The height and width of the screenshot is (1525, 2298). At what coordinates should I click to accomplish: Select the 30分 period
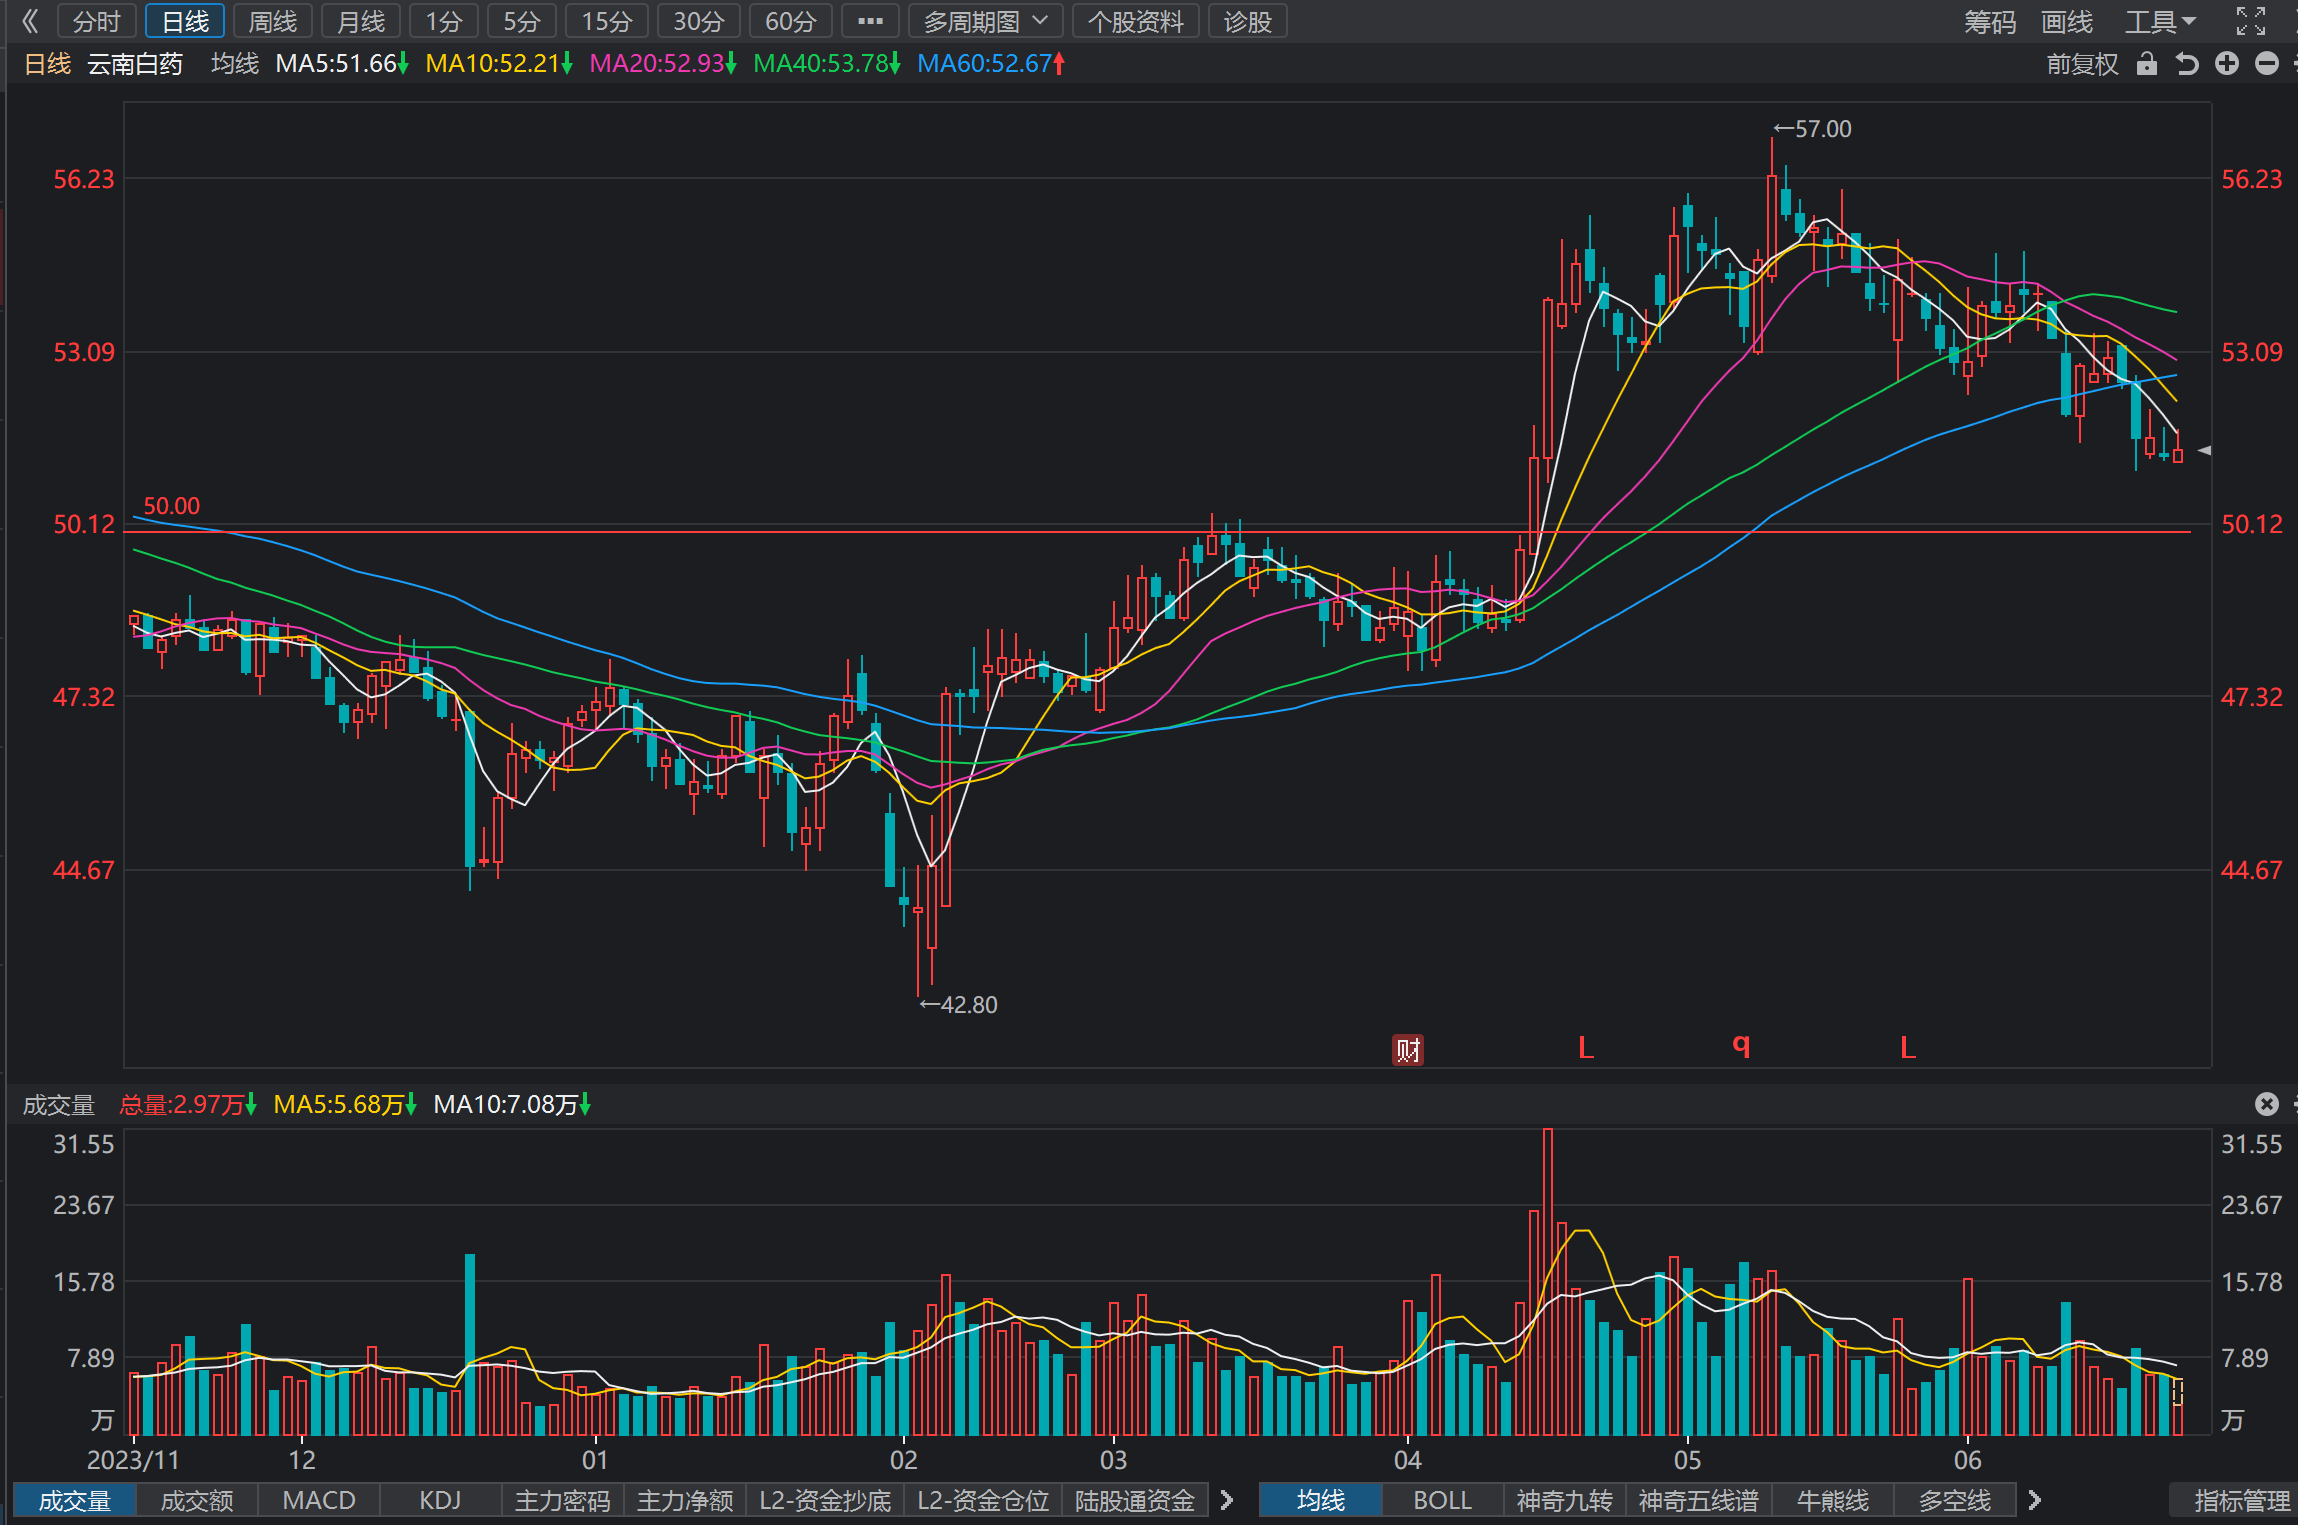(699, 21)
